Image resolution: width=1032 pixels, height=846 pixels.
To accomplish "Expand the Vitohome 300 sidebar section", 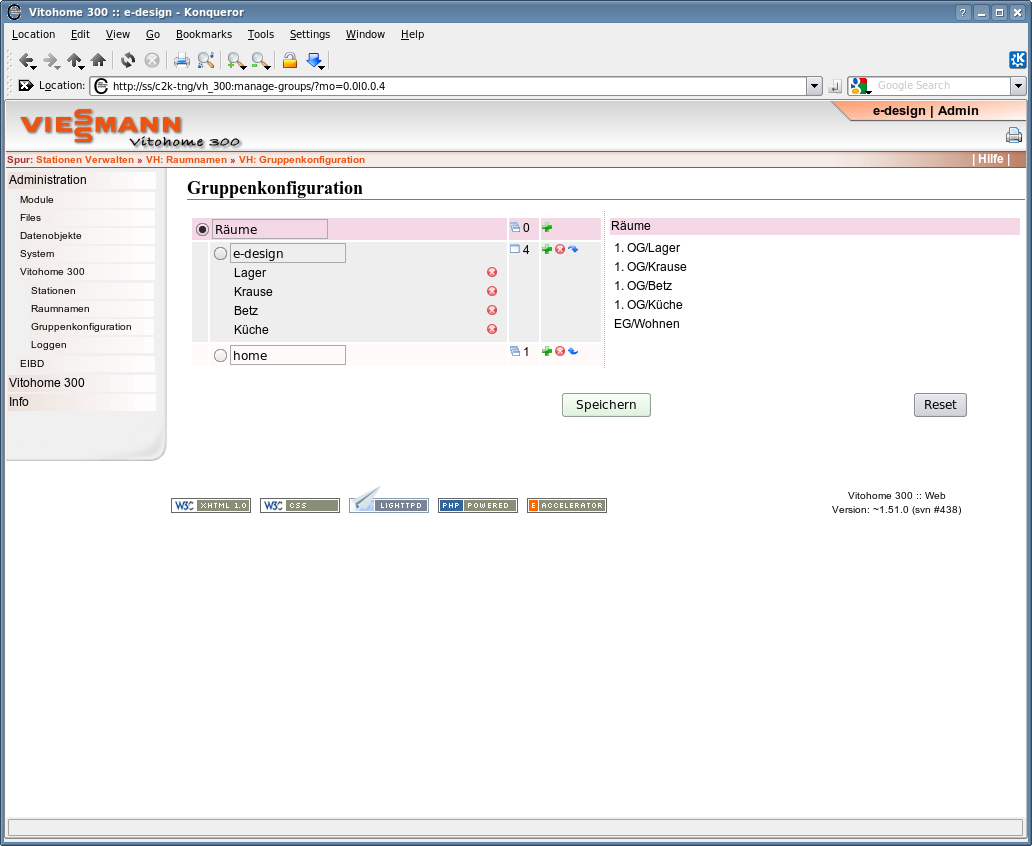I will point(47,383).
